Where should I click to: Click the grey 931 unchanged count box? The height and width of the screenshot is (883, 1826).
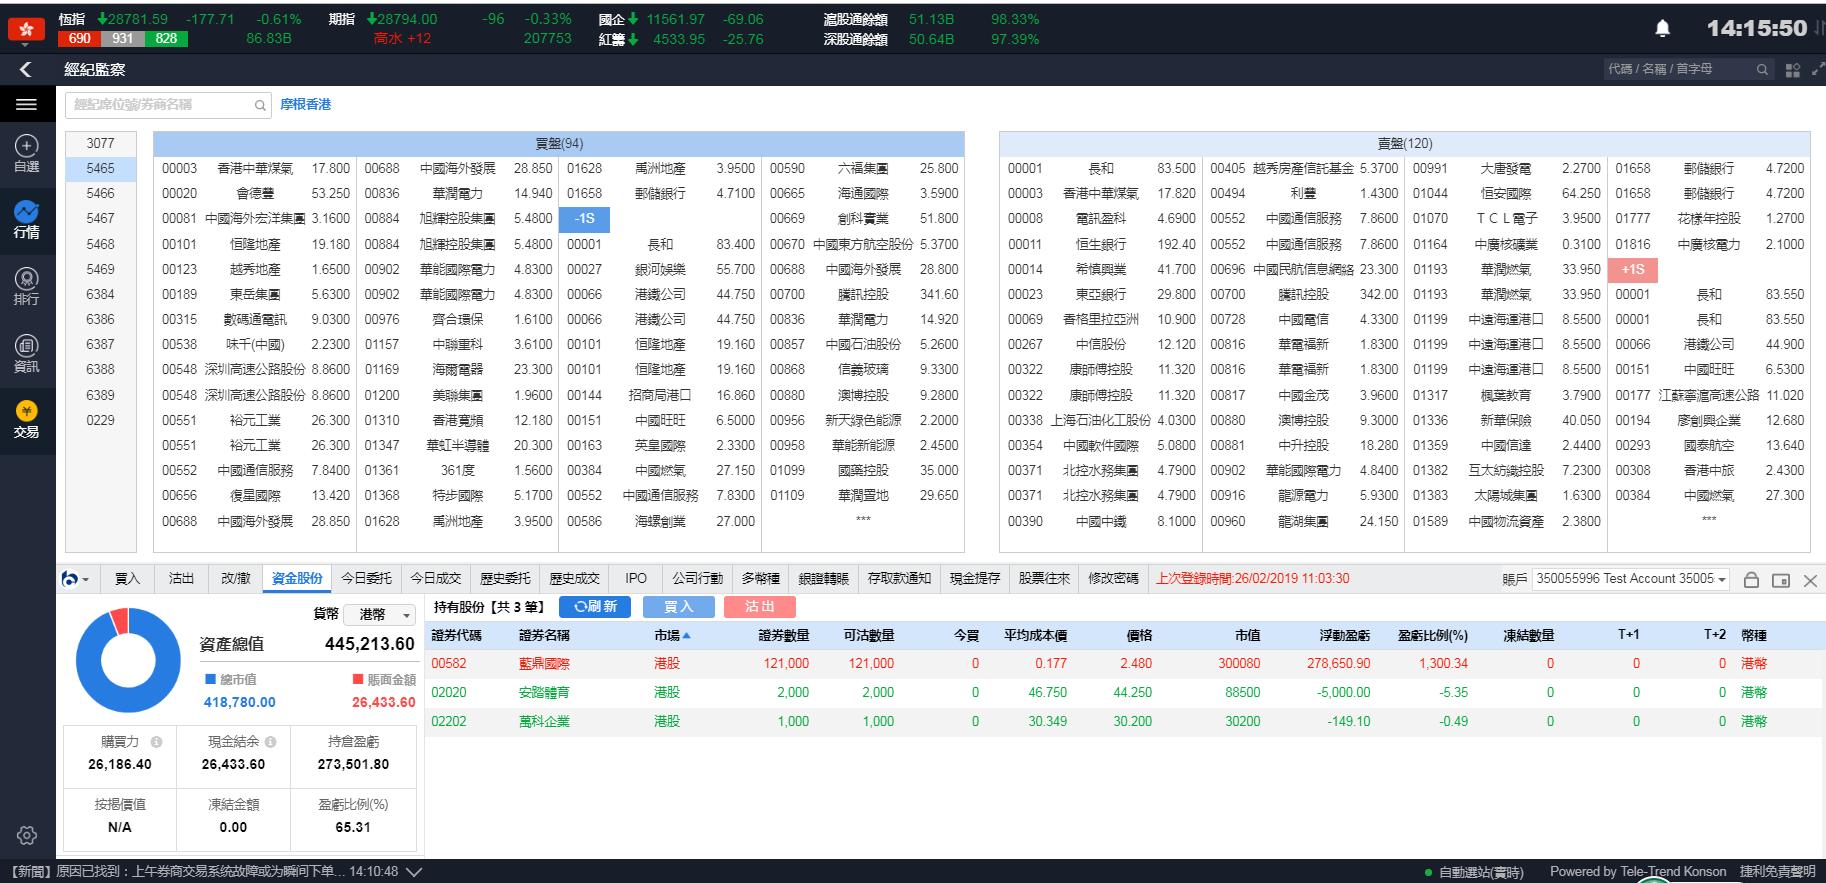tap(122, 39)
